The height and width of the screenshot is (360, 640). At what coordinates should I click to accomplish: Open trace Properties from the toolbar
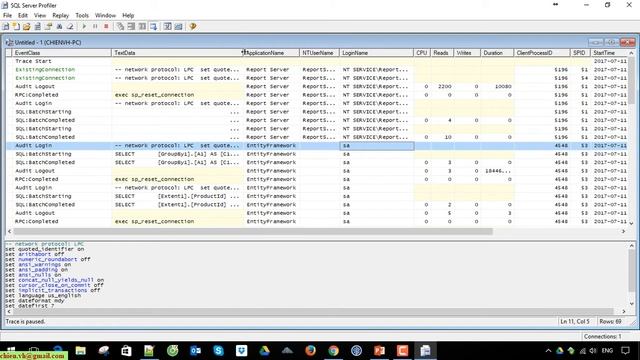(48, 27)
